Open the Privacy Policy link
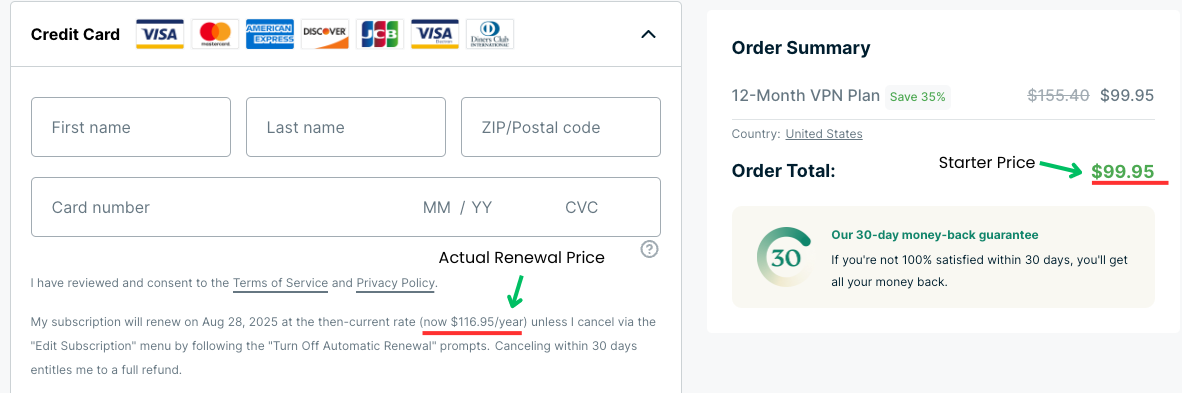 [x=395, y=283]
